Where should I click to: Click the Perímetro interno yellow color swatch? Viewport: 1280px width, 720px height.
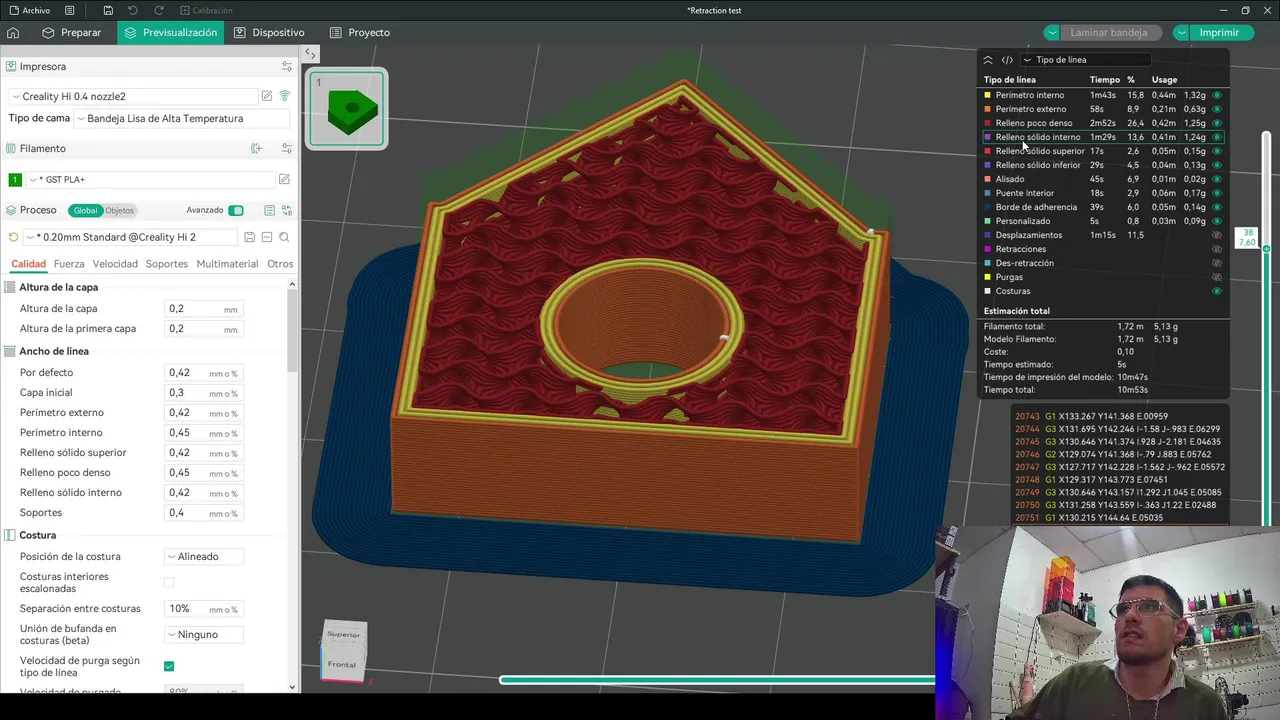(988, 95)
